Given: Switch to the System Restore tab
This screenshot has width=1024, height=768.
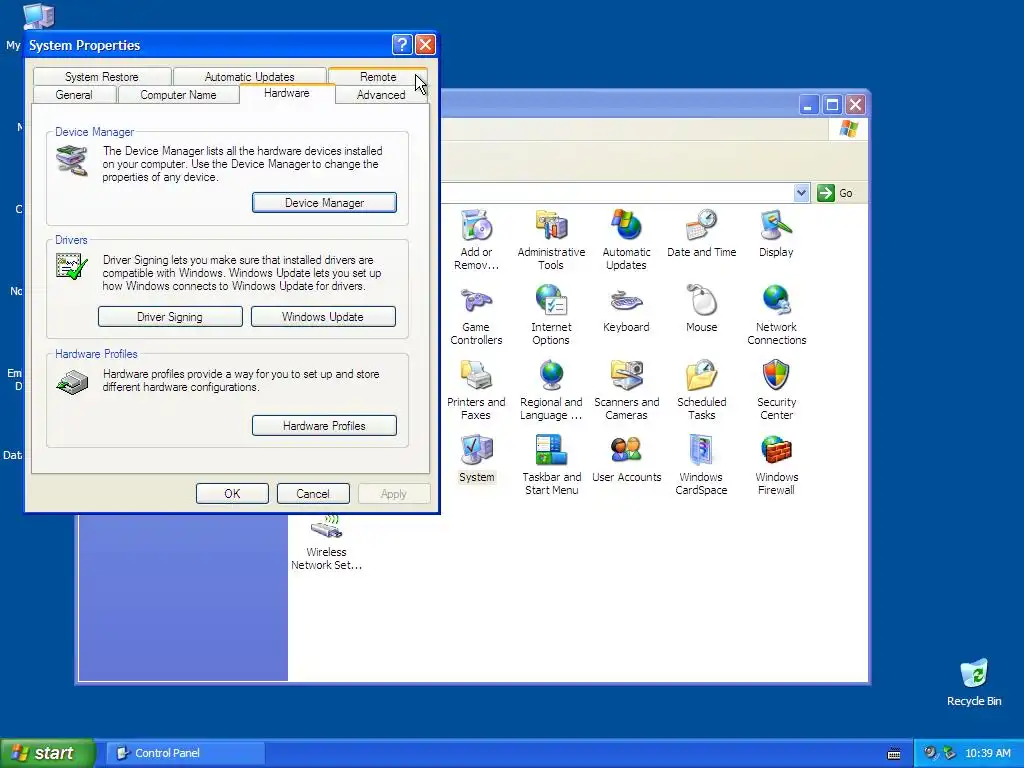Looking at the screenshot, I should pyautogui.click(x=102, y=76).
